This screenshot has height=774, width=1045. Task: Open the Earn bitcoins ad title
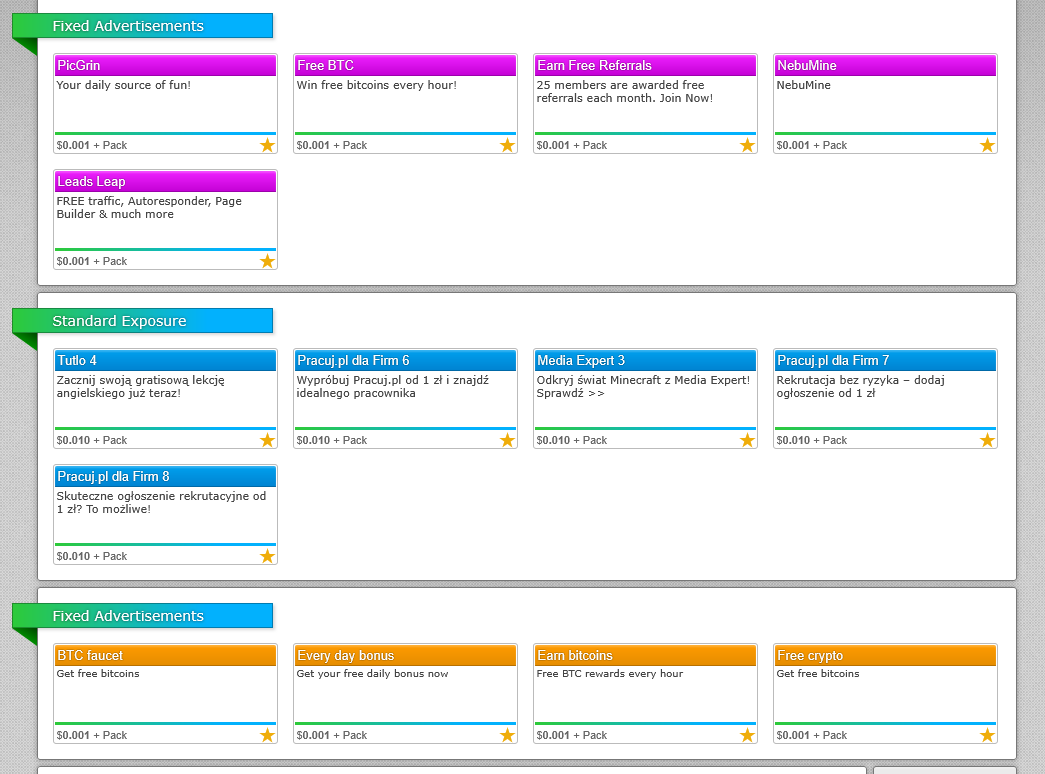[575, 656]
